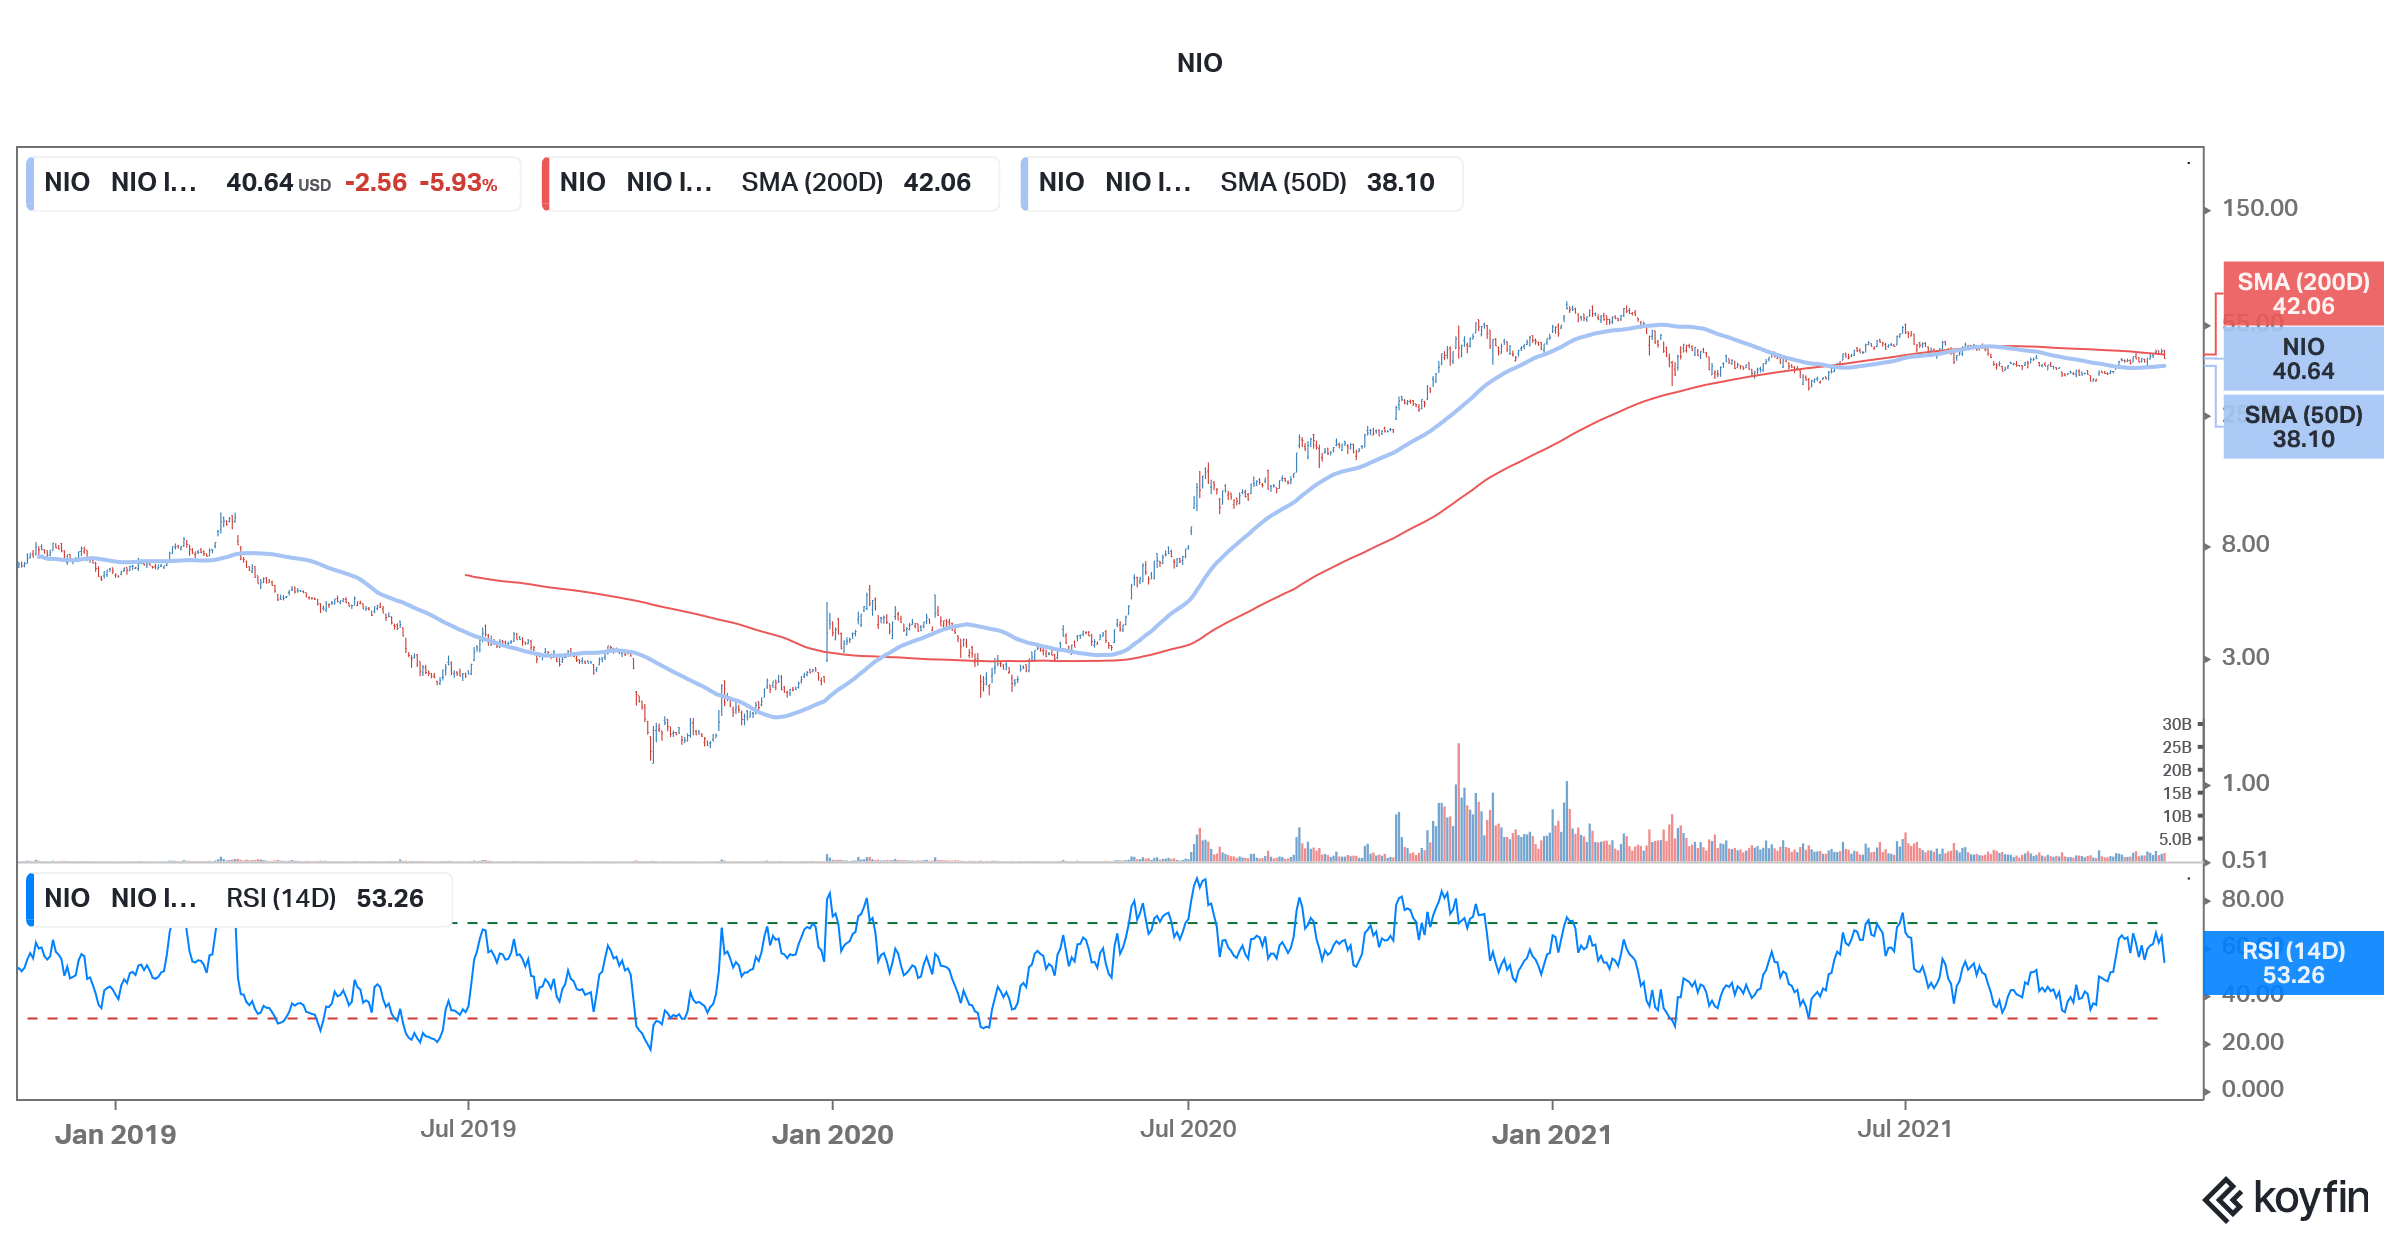
Task: Click the 20.00 RSI axis label
Action: pos(2252,1042)
